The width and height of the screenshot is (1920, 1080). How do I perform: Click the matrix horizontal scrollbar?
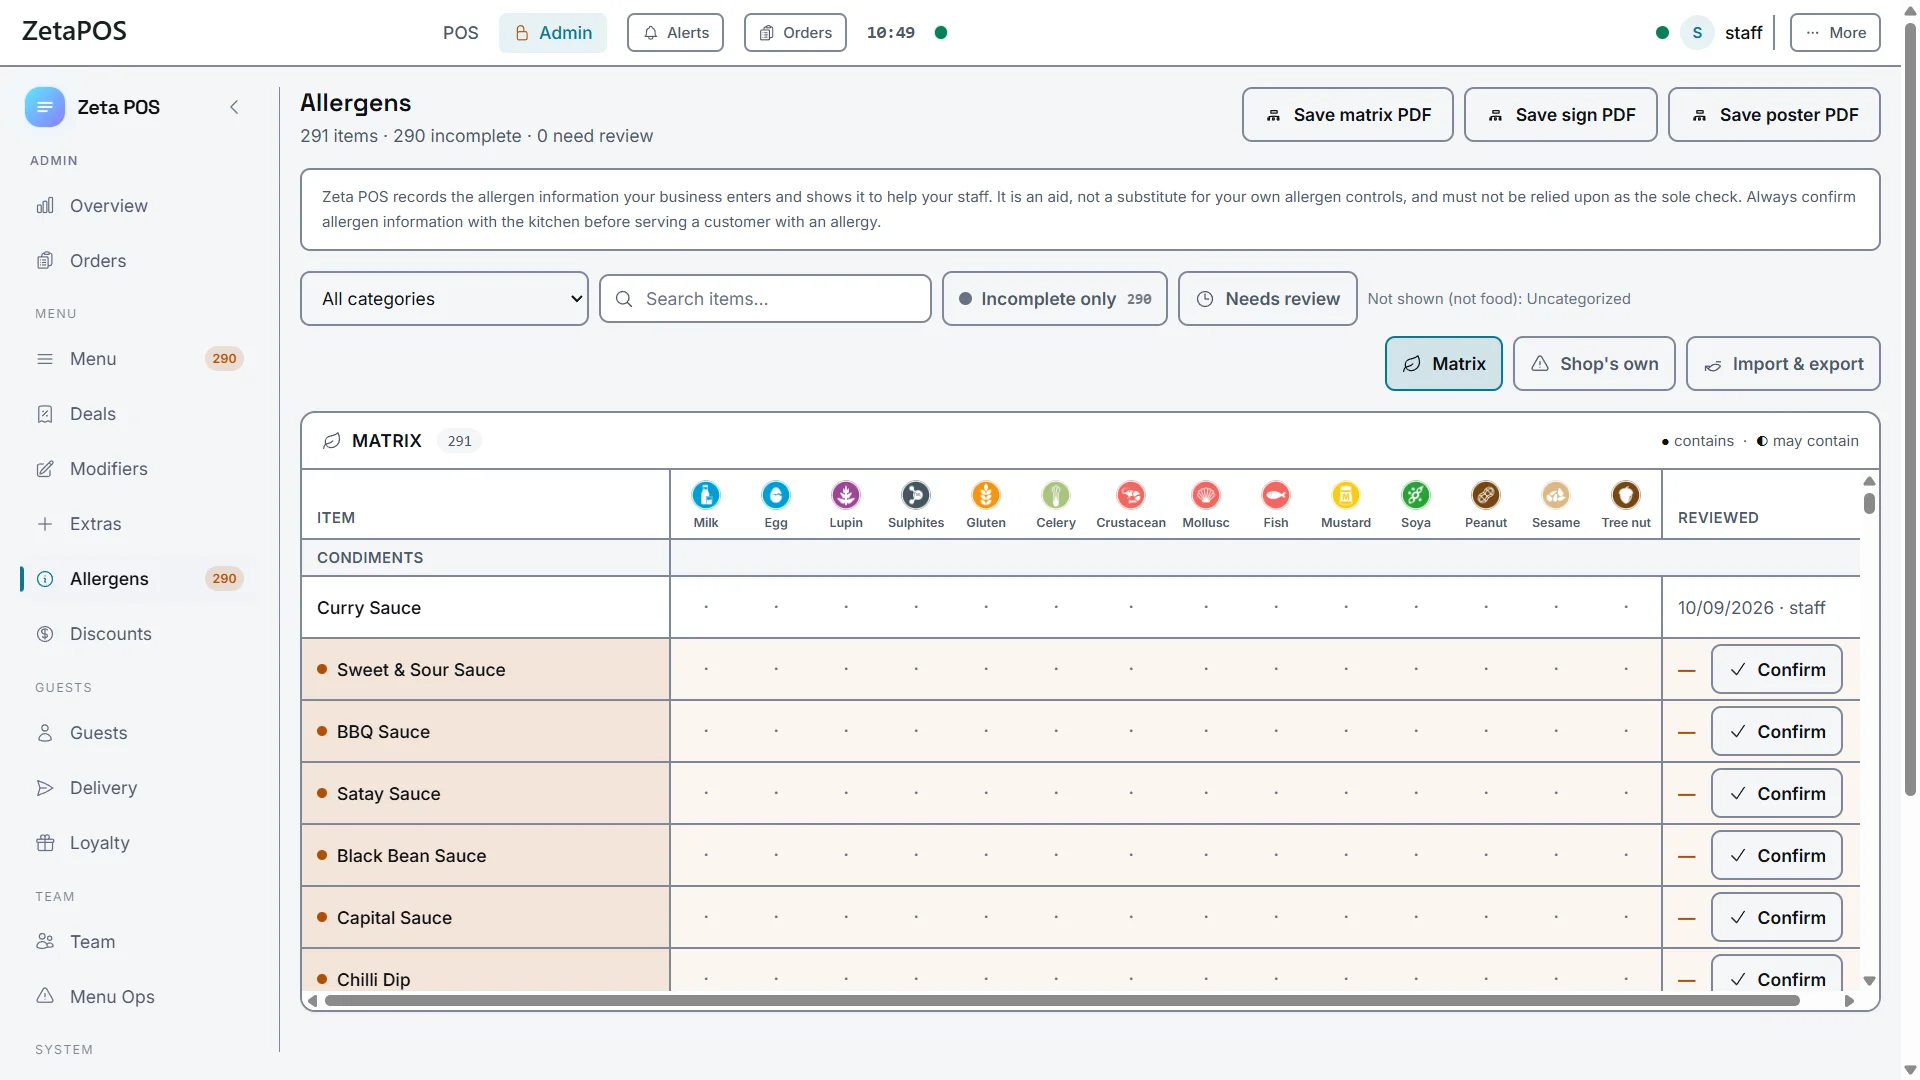point(1062,1001)
